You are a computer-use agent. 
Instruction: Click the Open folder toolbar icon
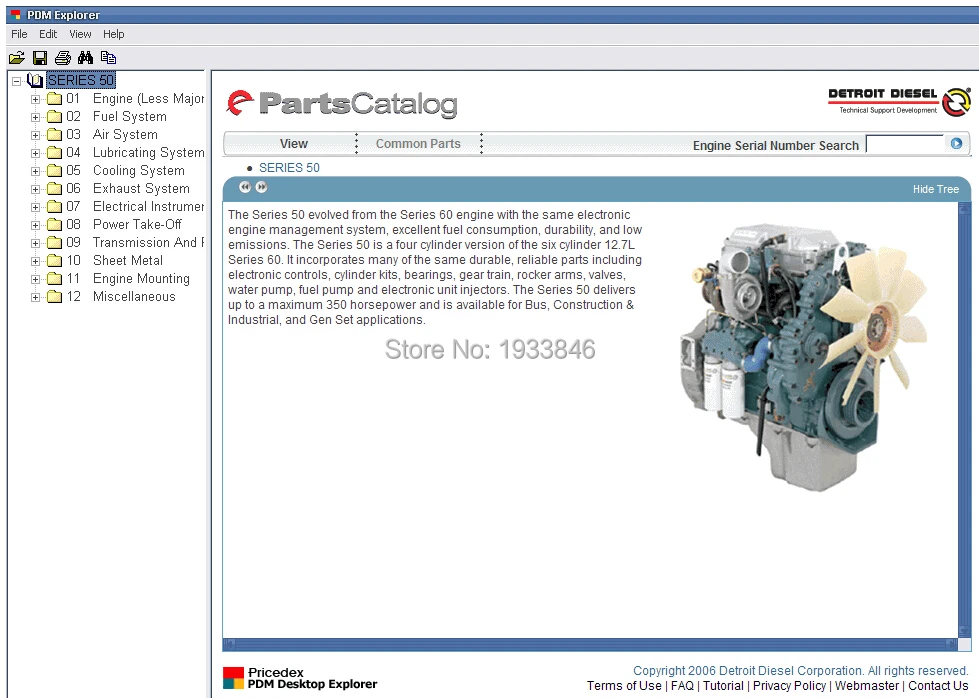click(x=17, y=58)
